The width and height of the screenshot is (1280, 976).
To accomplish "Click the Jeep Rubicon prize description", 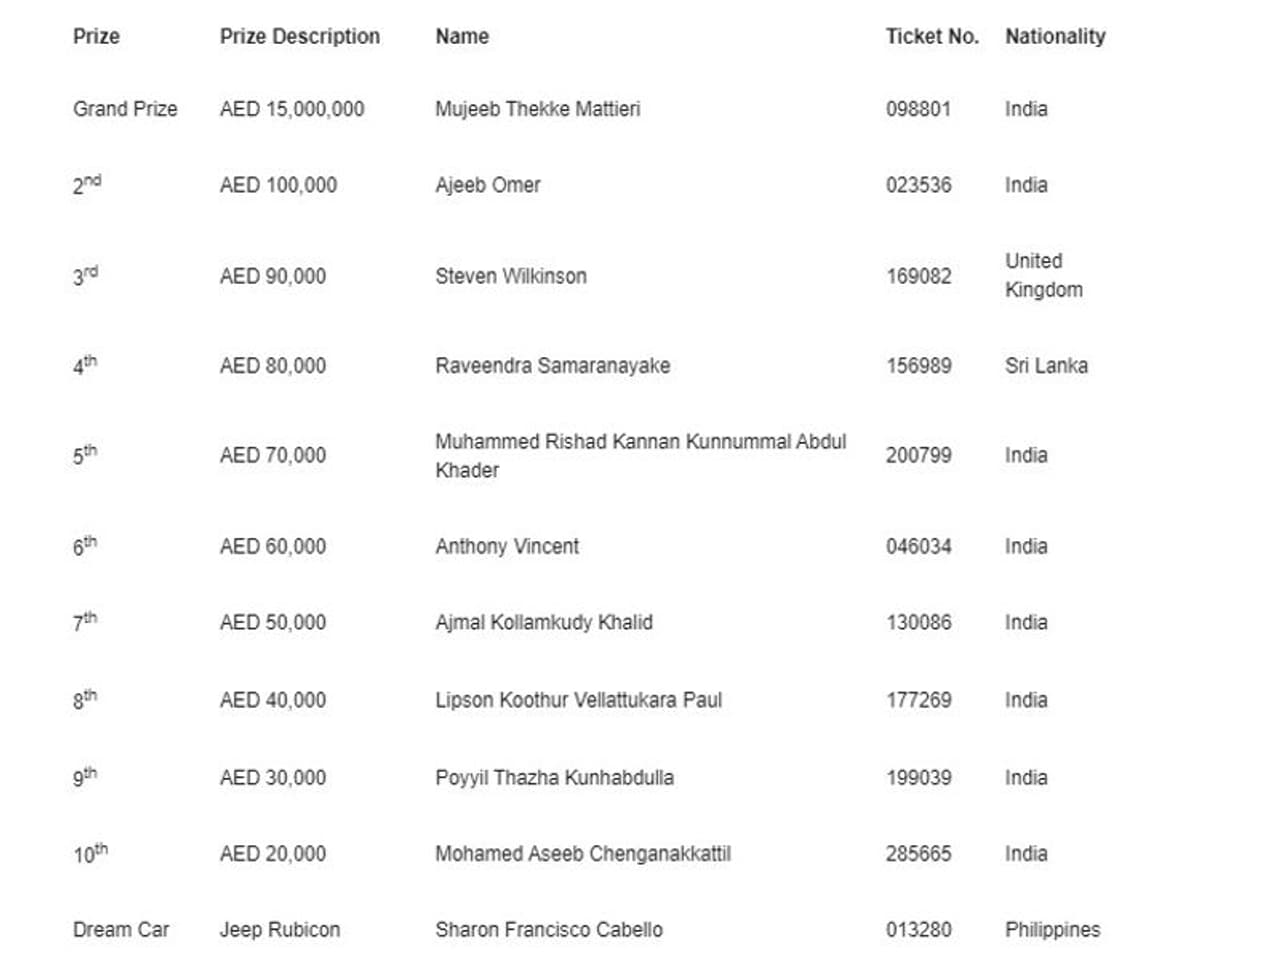I will click(x=279, y=930).
